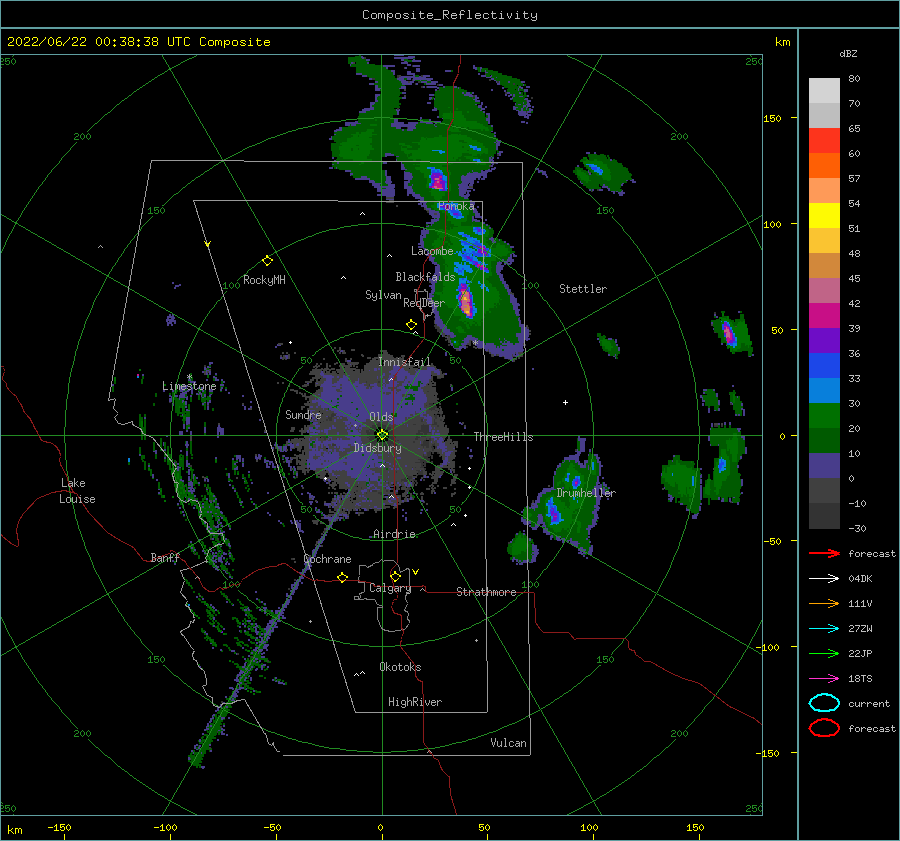Click the Stettler city label
The image size is (900, 841).
pos(583,289)
